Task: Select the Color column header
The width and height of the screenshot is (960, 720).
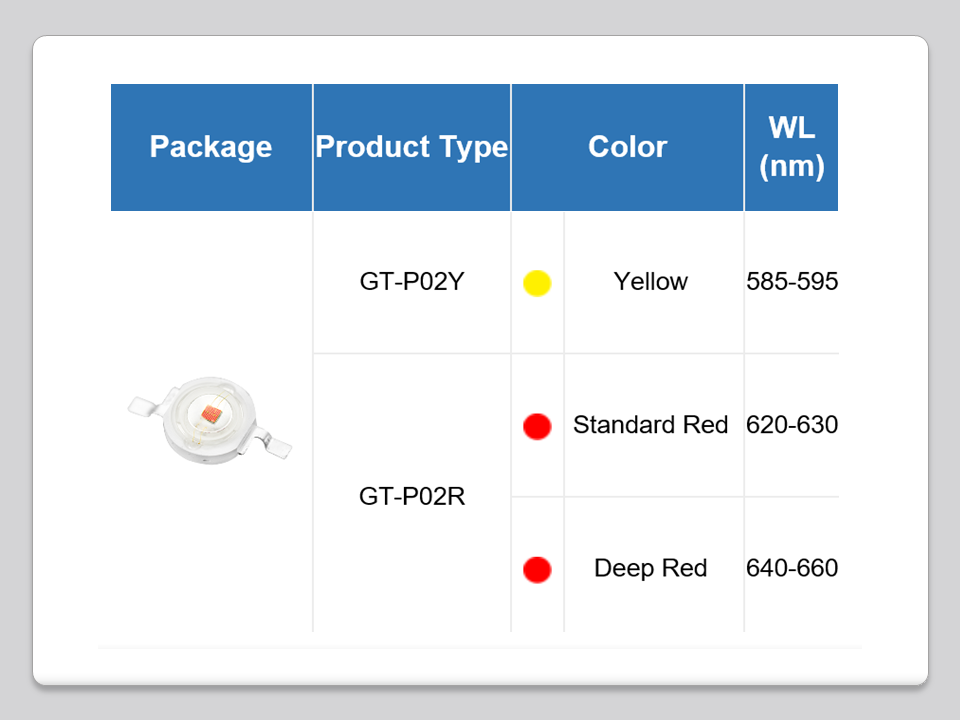Action: [x=627, y=147]
